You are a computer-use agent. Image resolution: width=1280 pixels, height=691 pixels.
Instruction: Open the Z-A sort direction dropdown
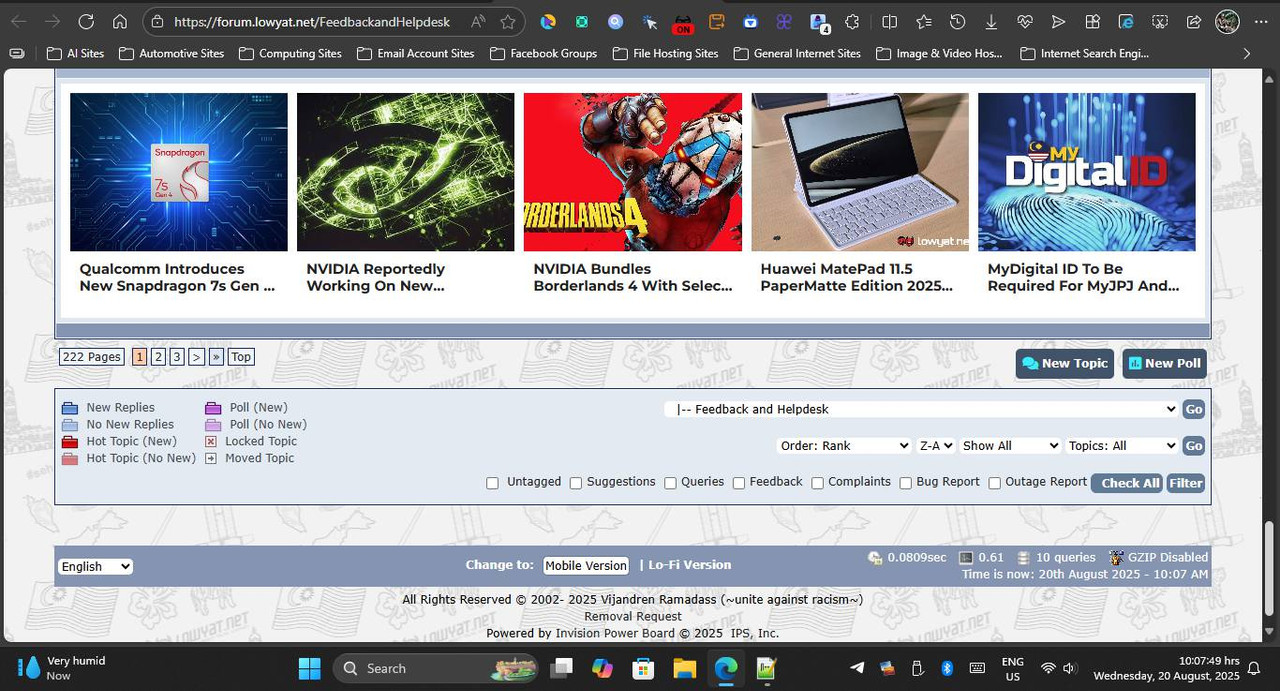coord(936,446)
